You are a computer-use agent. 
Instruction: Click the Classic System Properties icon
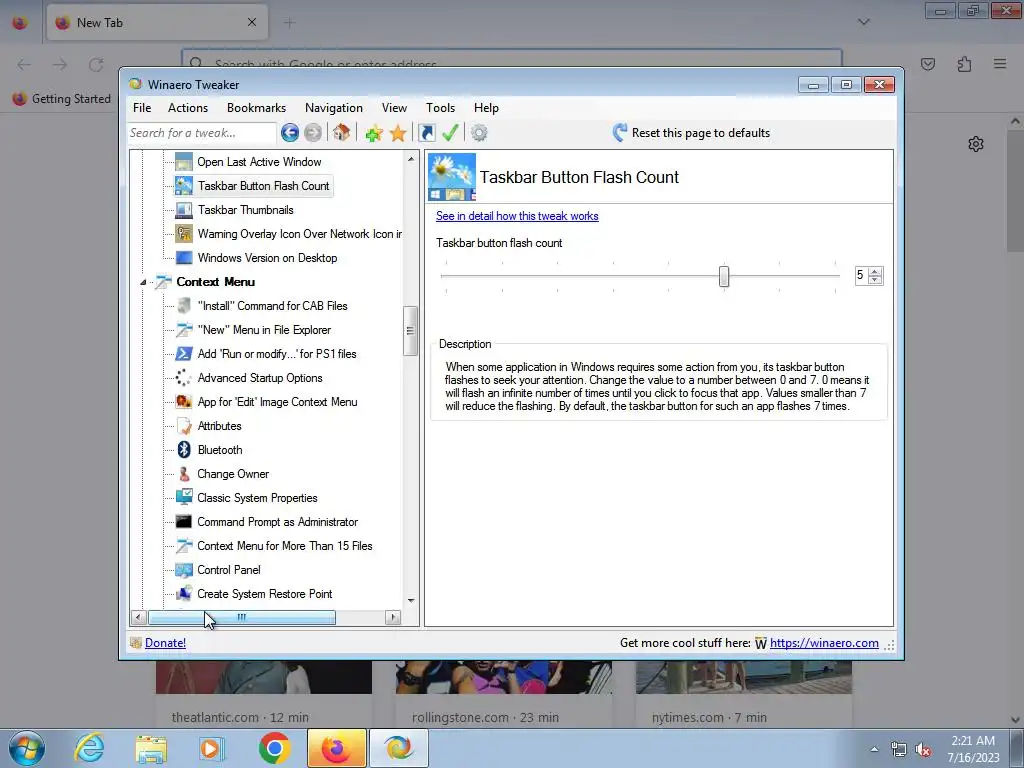[184, 497]
